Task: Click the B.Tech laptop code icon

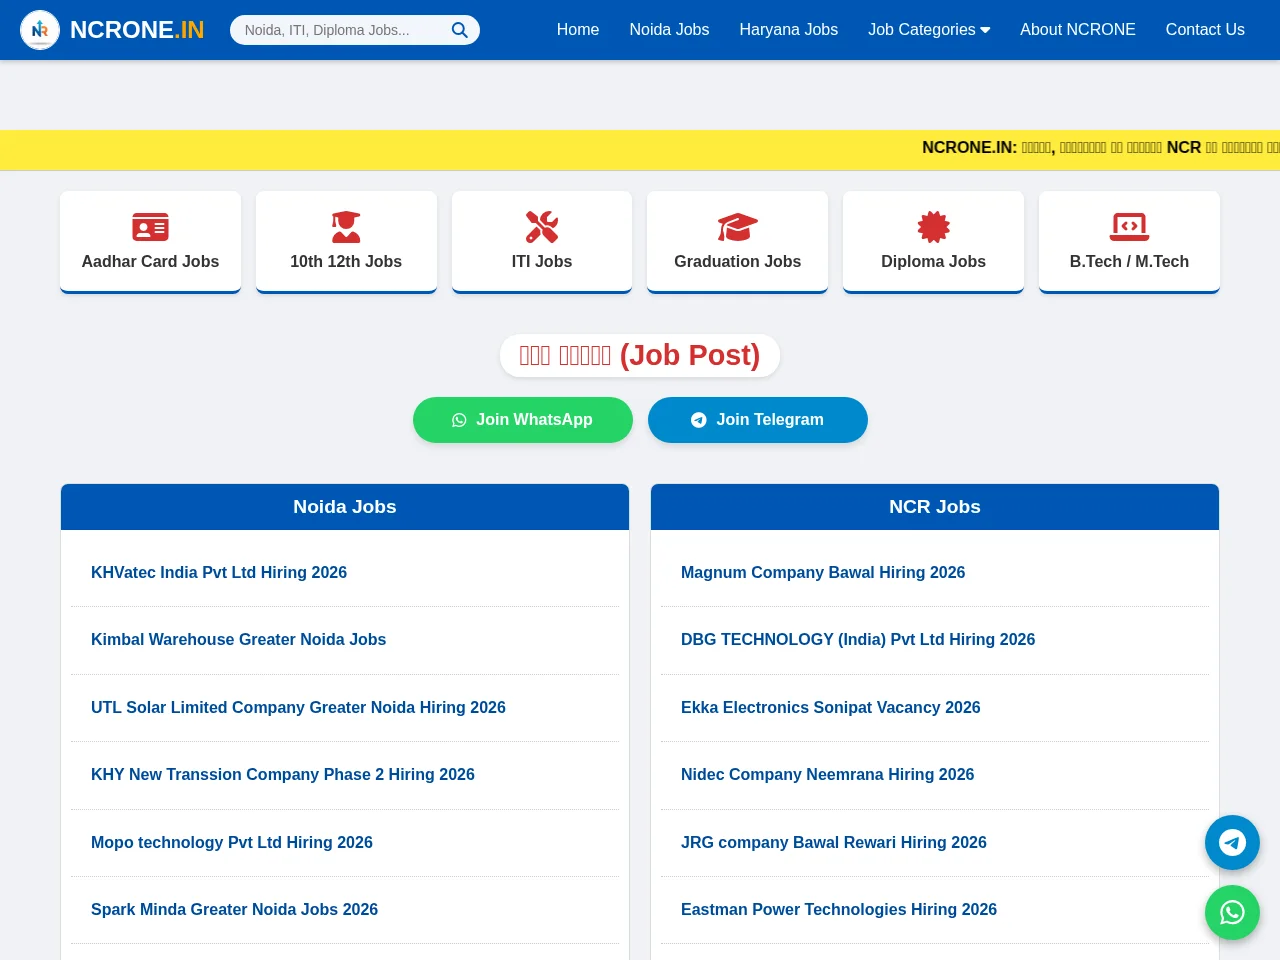Action: point(1129,227)
